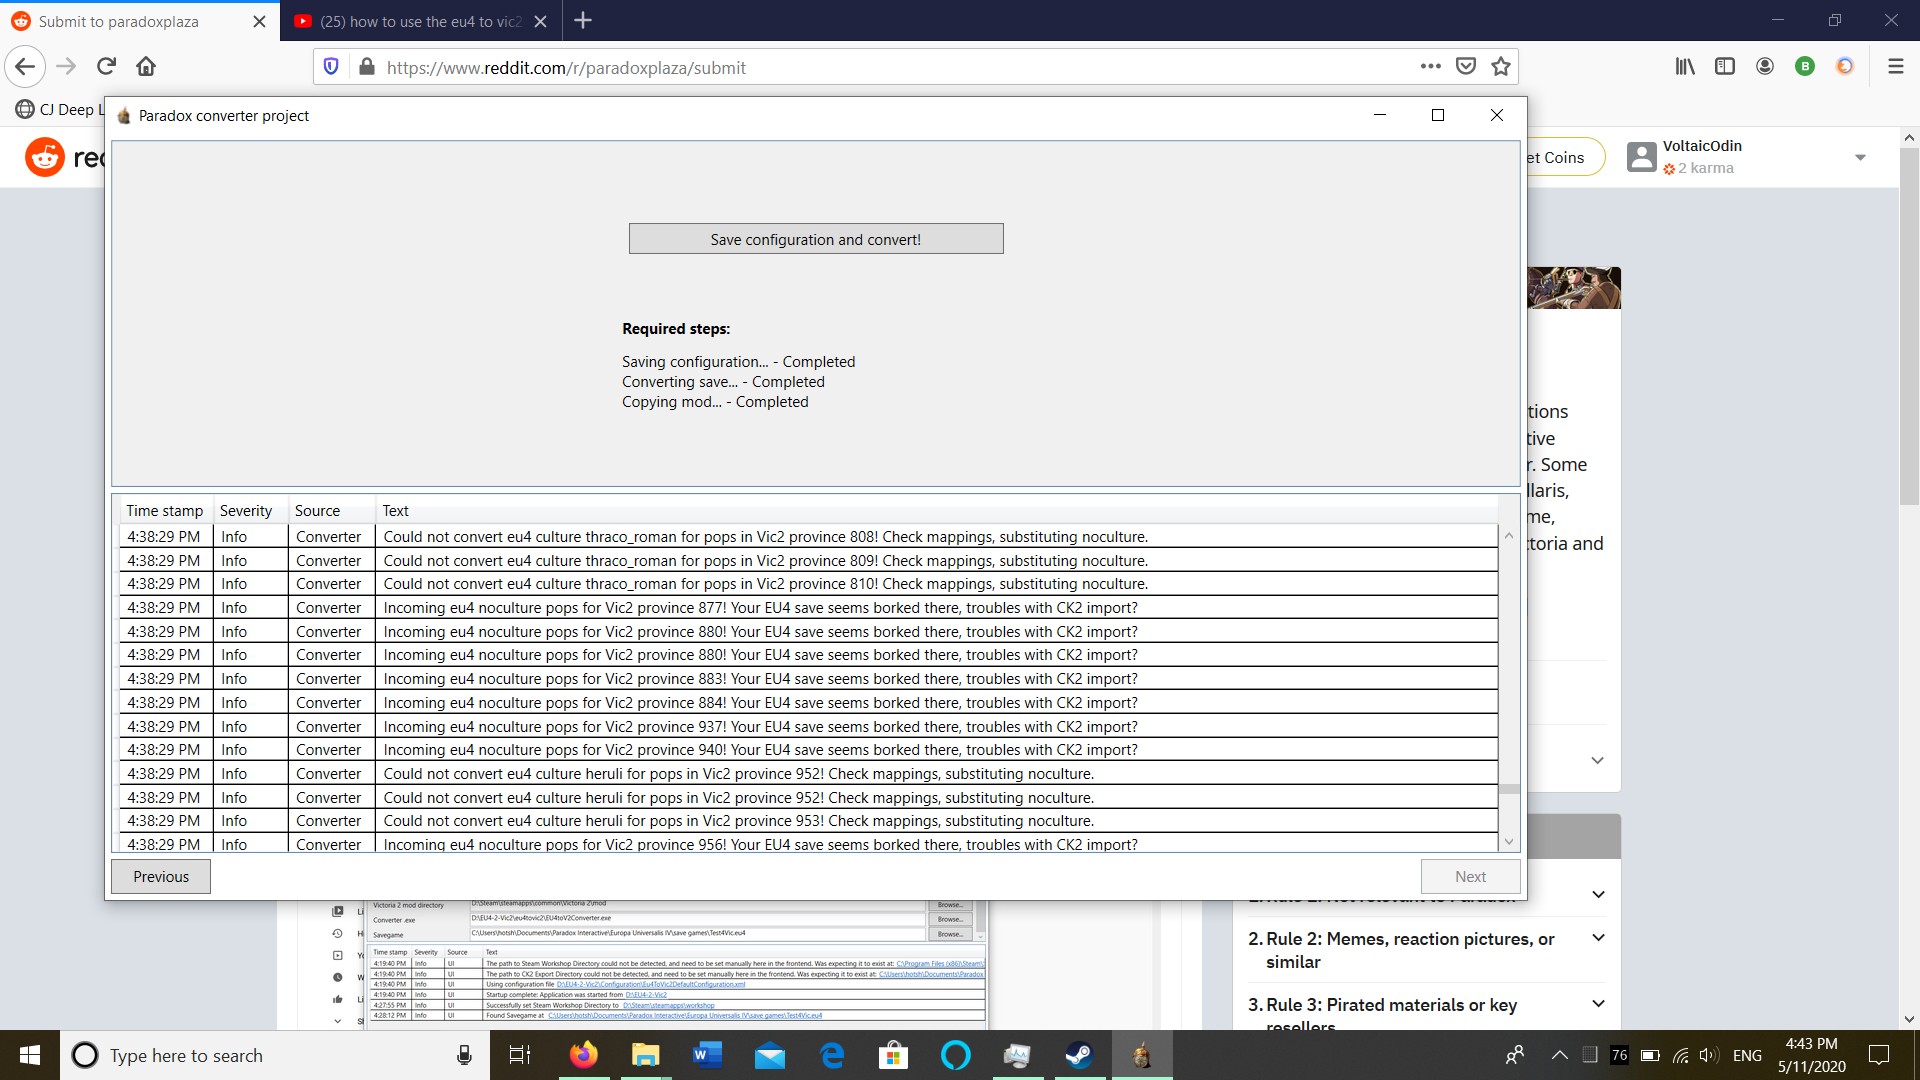Switch to YouTube eu4 to vic2 tab
1920x1080 pixels.
tap(421, 22)
